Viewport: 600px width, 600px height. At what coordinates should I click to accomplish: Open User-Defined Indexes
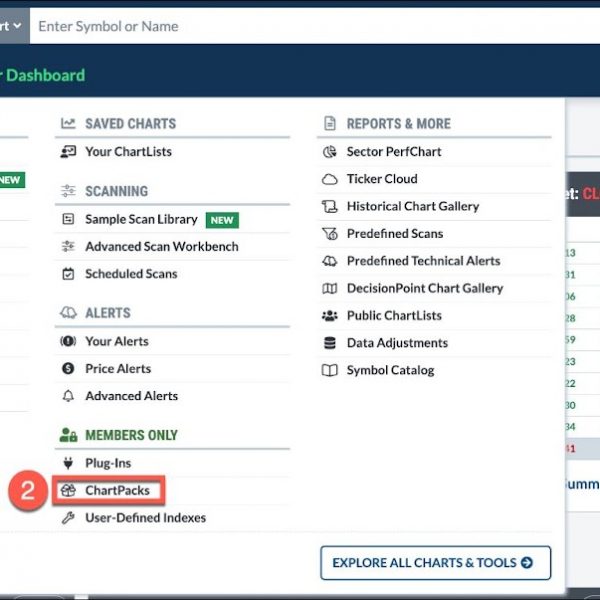click(145, 518)
